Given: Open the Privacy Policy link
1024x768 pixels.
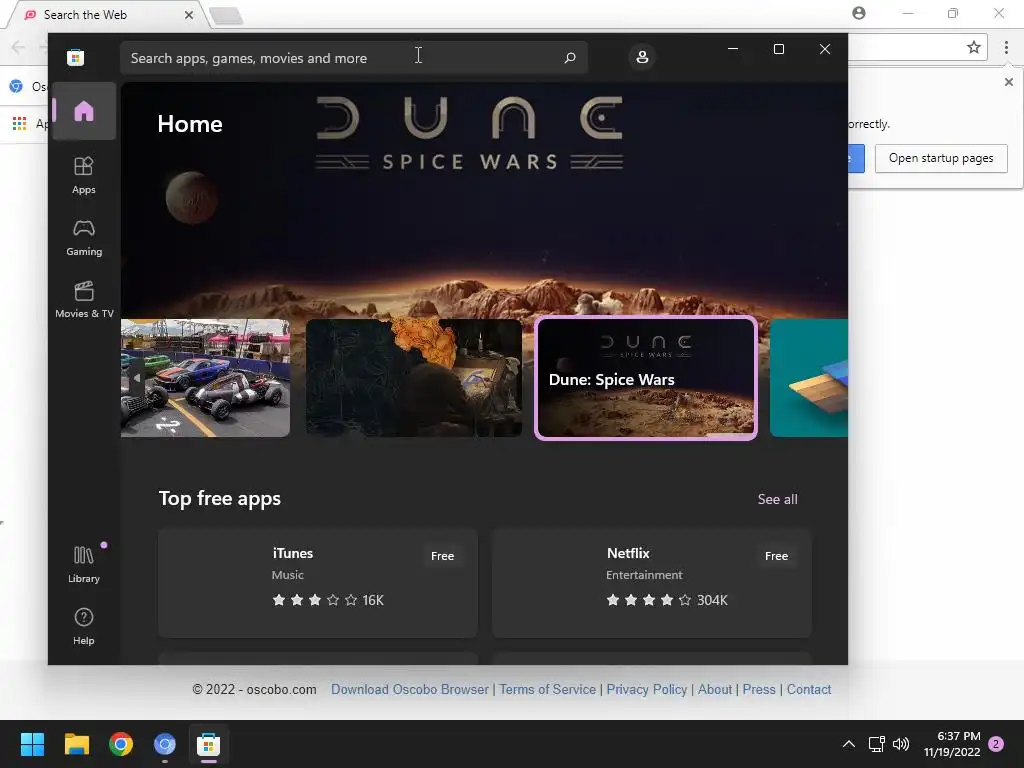Looking at the screenshot, I should click(x=647, y=689).
